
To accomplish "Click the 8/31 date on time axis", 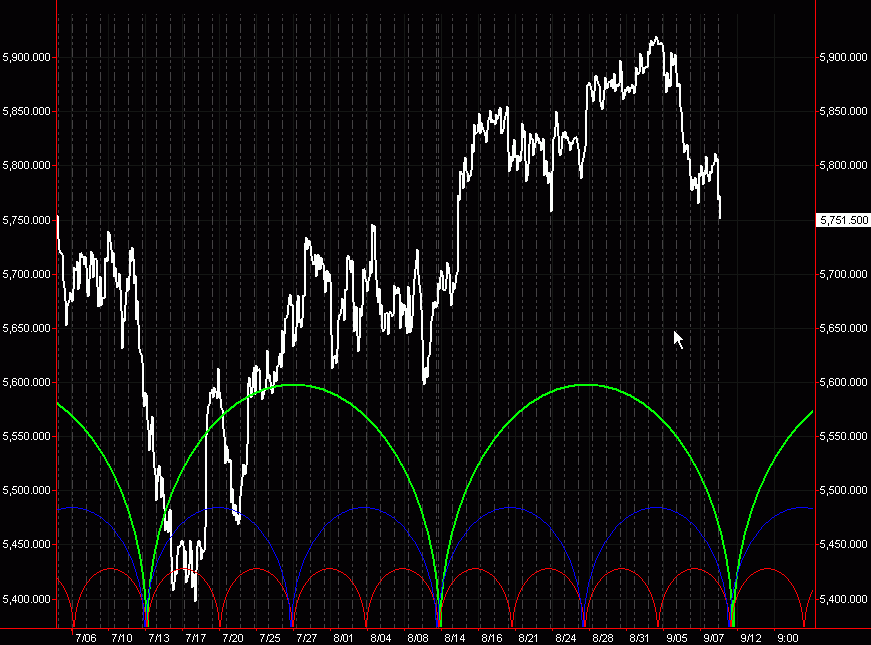I will pyautogui.click(x=639, y=638).
